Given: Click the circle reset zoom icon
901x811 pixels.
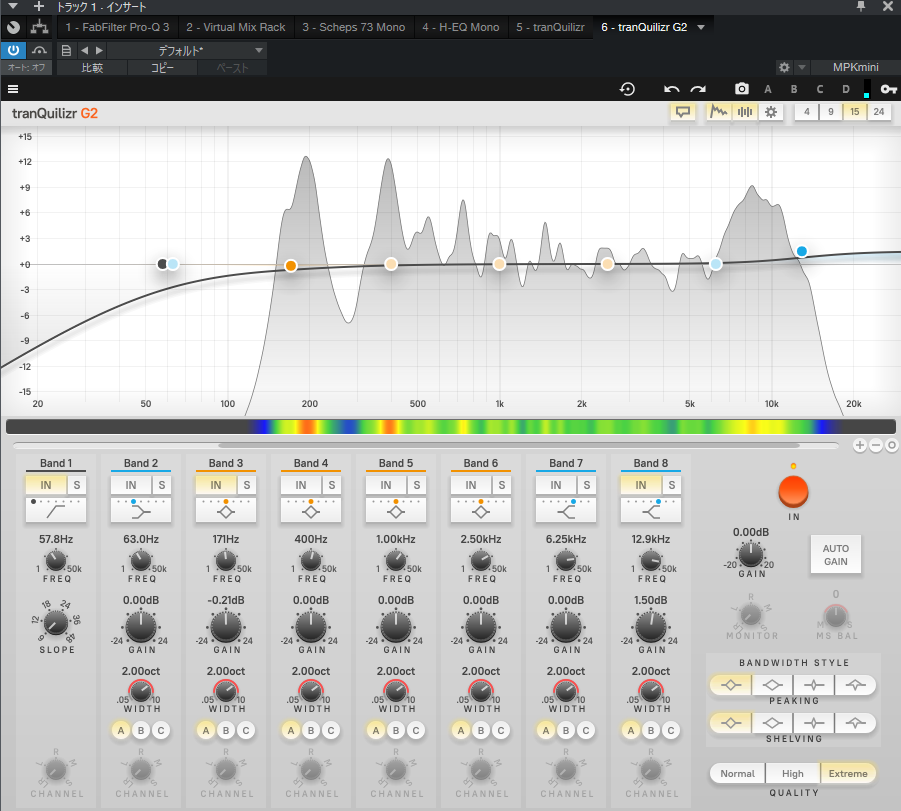Looking at the screenshot, I should (891, 445).
